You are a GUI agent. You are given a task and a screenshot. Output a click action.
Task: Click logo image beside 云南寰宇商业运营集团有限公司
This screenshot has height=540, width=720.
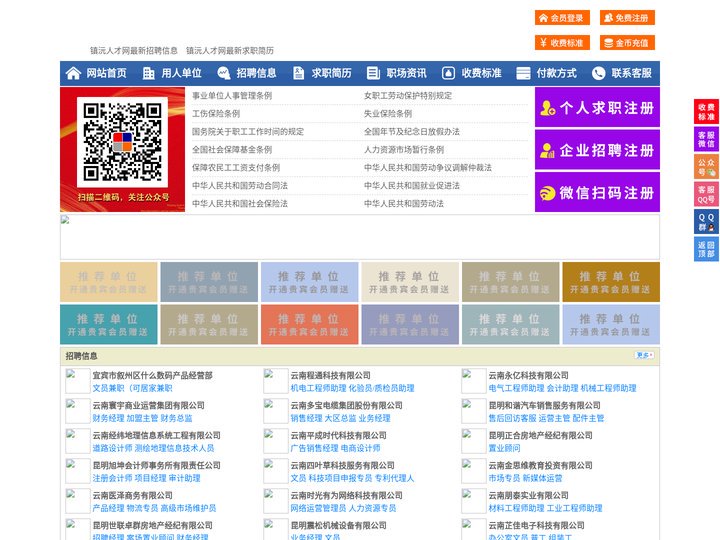tap(77, 411)
